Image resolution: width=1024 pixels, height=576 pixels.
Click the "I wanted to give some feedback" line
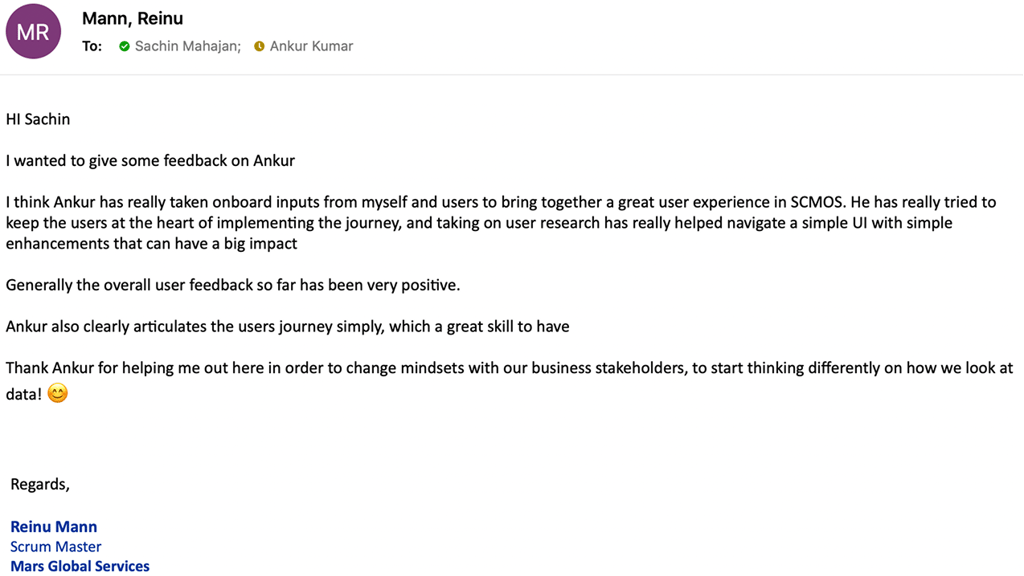point(150,160)
